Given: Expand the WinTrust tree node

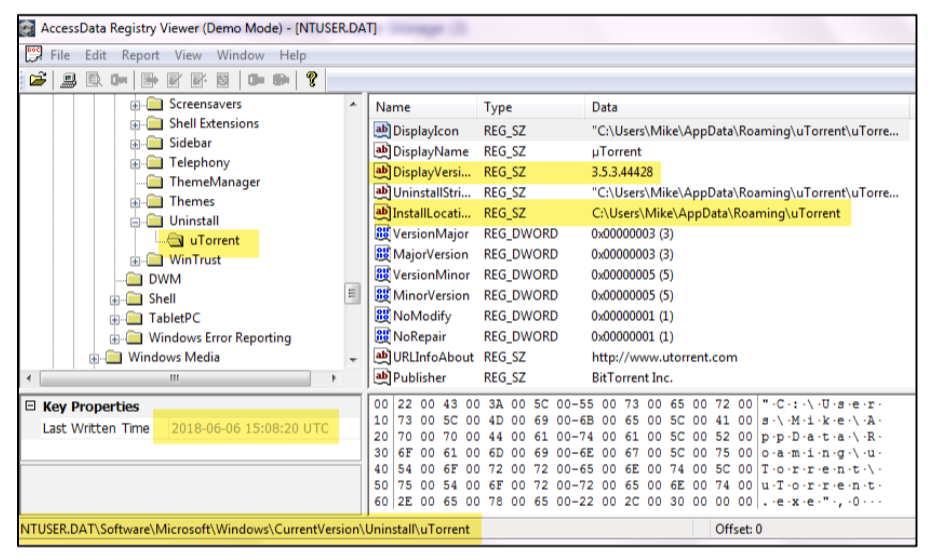Looking at the screenshot, I should pyautogui.click(x=136, y=261).
